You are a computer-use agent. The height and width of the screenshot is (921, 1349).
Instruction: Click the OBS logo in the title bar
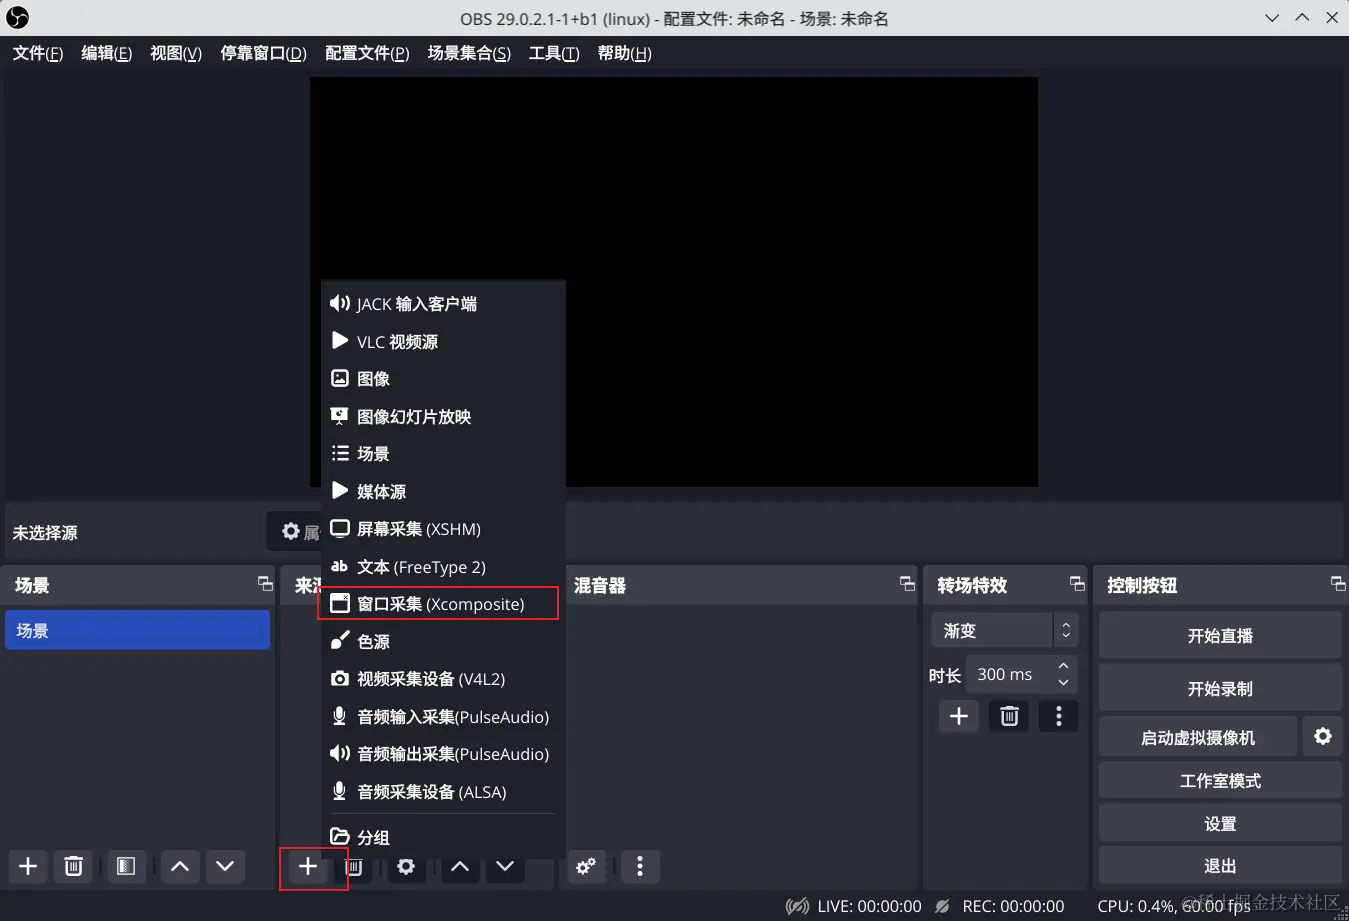click(x=17, y=17)
